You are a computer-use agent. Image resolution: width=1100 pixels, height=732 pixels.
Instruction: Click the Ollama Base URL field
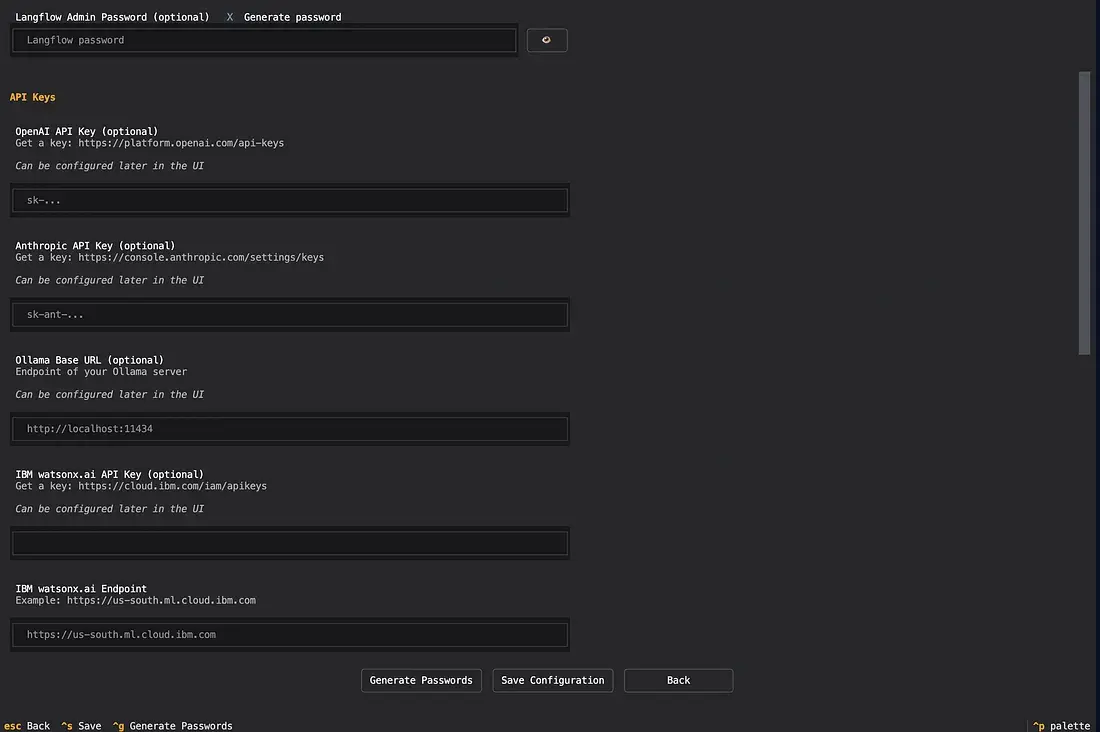290,429
